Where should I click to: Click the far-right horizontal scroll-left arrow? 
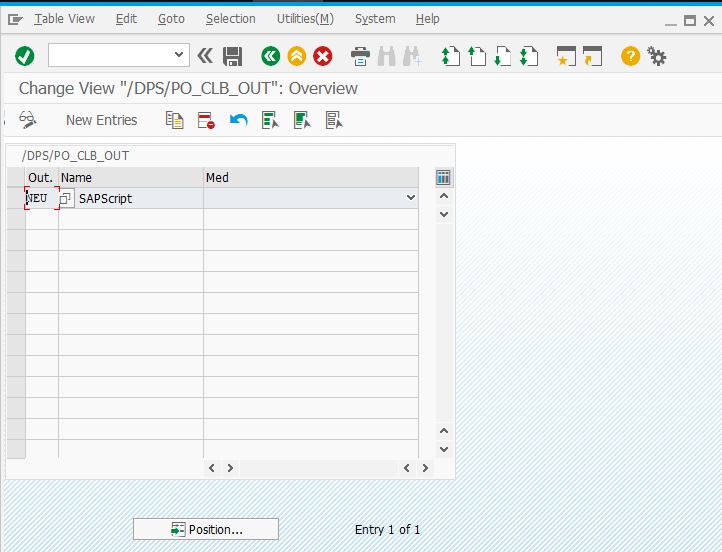coord(407,468)
